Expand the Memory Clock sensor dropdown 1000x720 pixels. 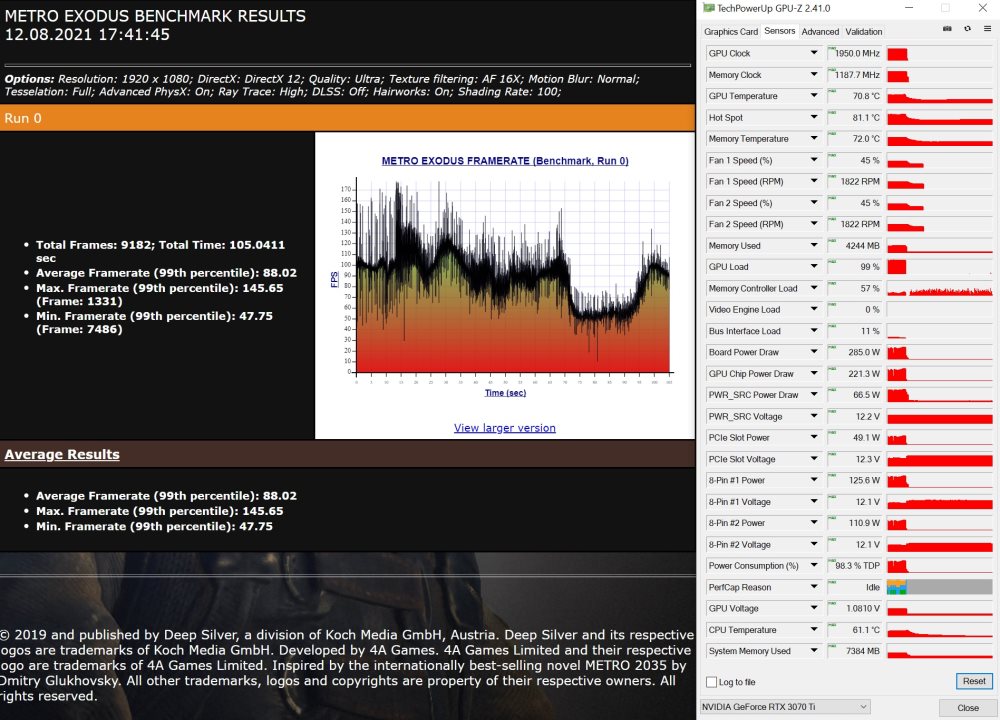coord(814,75)
